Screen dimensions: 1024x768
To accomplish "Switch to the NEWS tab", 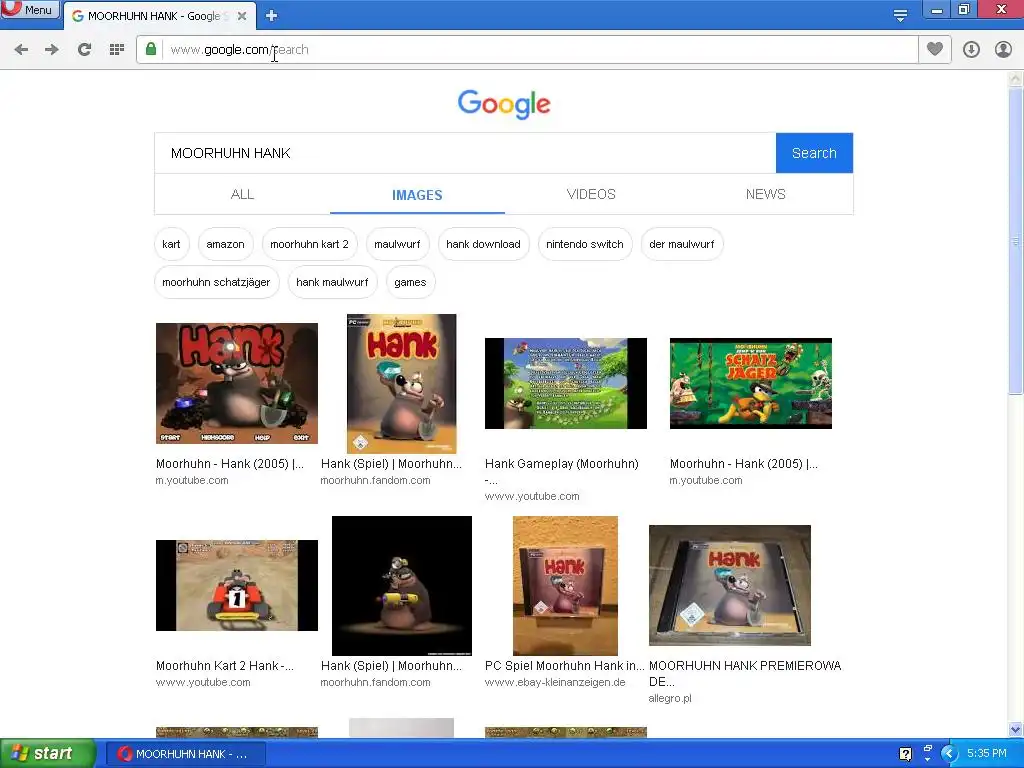I will [765, 195].
